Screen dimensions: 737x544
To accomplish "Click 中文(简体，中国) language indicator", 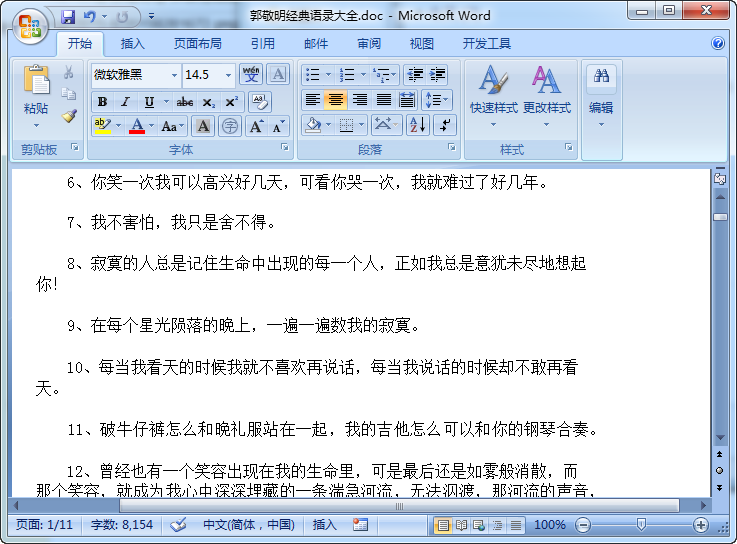I will 249,525.
